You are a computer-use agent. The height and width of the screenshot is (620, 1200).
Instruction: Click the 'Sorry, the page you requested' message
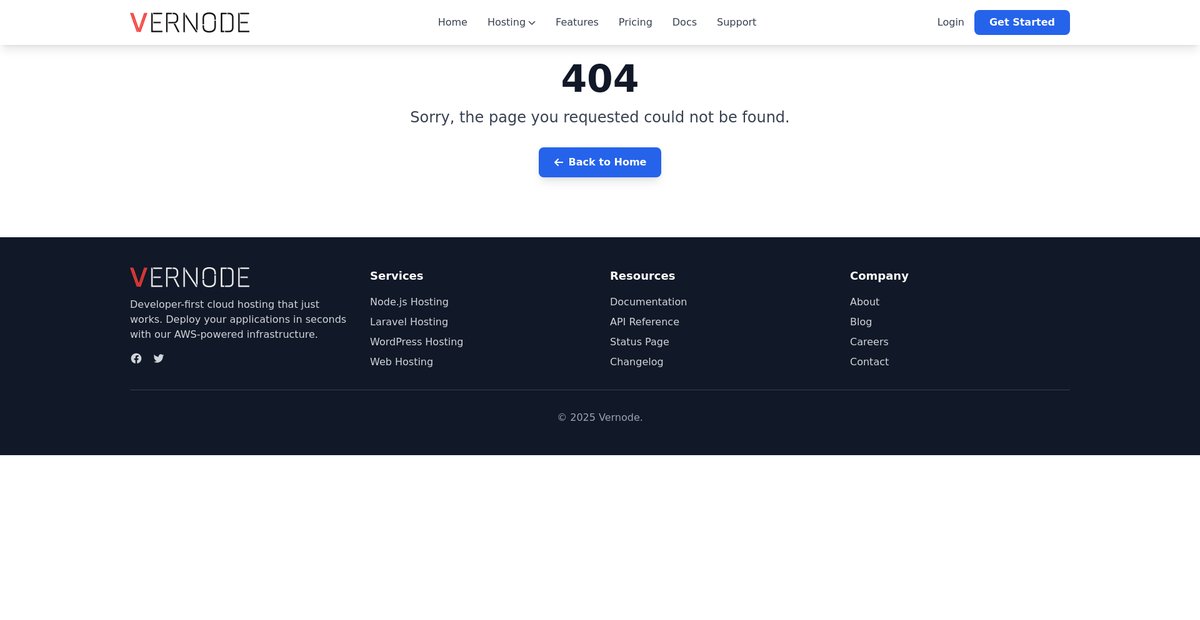click(x=600, y=117)
